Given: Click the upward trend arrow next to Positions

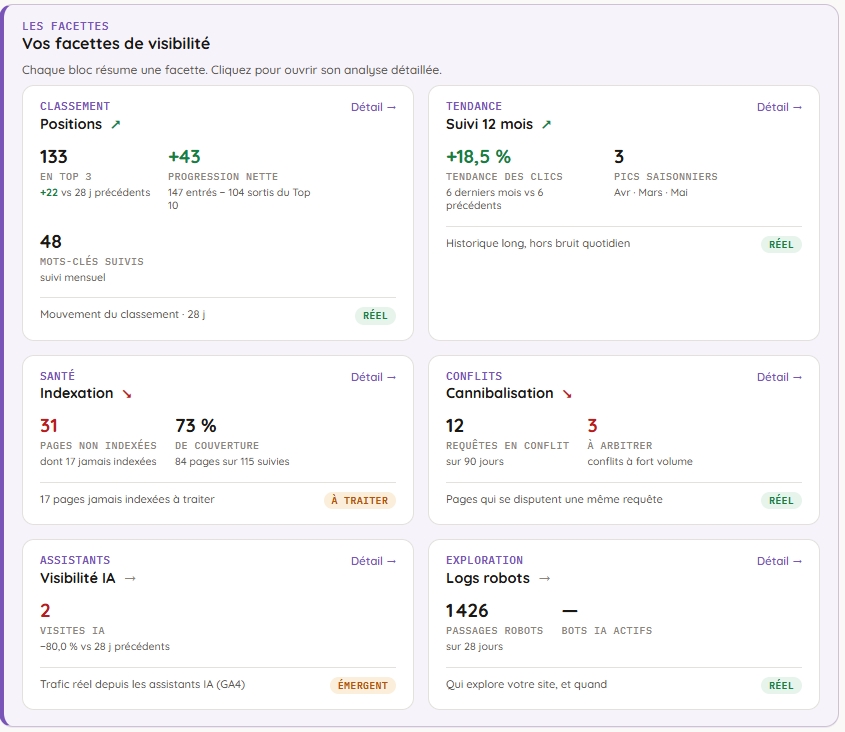Looking at the screenshot, I should coord(115,125).
